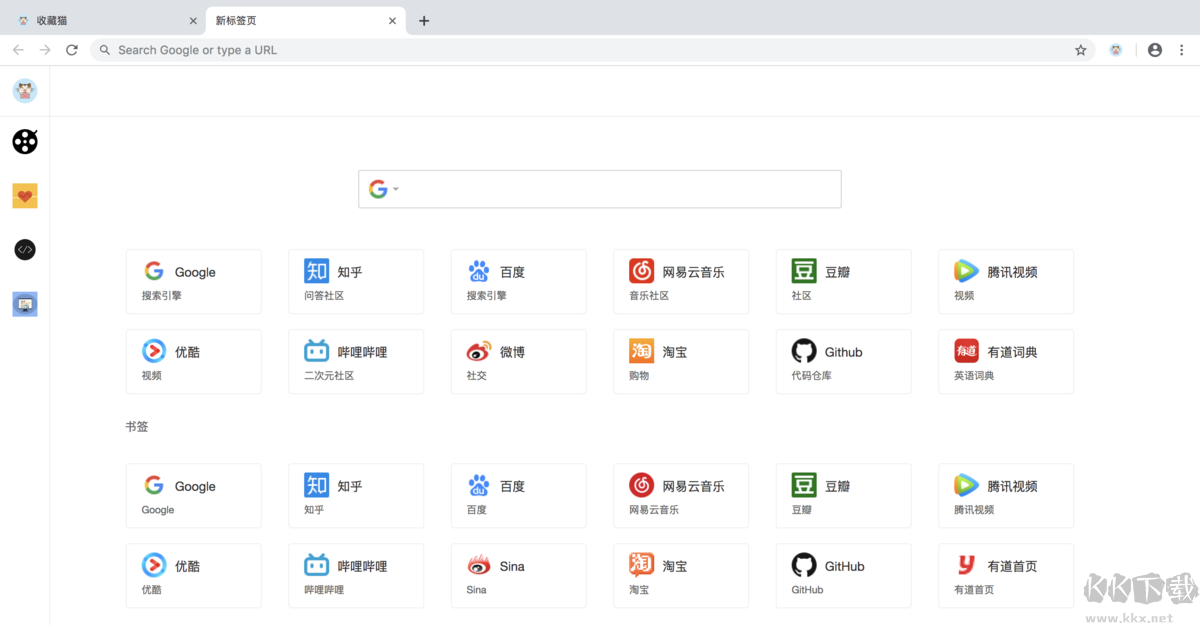Open the 网易云音乐 bookmark under 书签
The height and width of the screenshot is (625, 1200).
point(681,496)
